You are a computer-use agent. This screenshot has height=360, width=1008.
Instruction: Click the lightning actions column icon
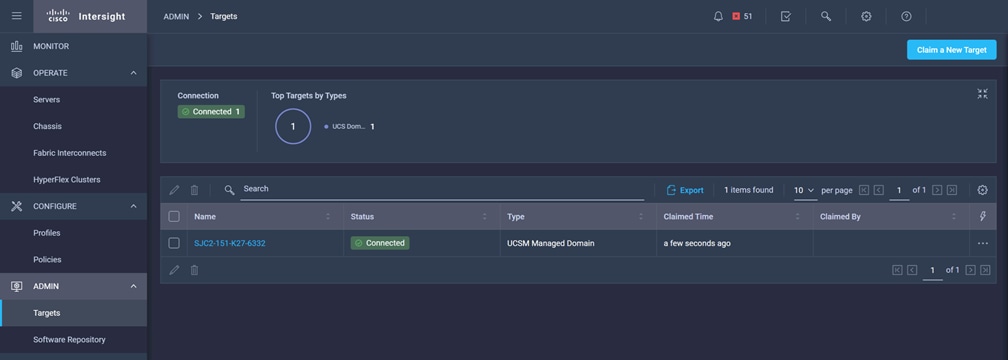point(982,217)
